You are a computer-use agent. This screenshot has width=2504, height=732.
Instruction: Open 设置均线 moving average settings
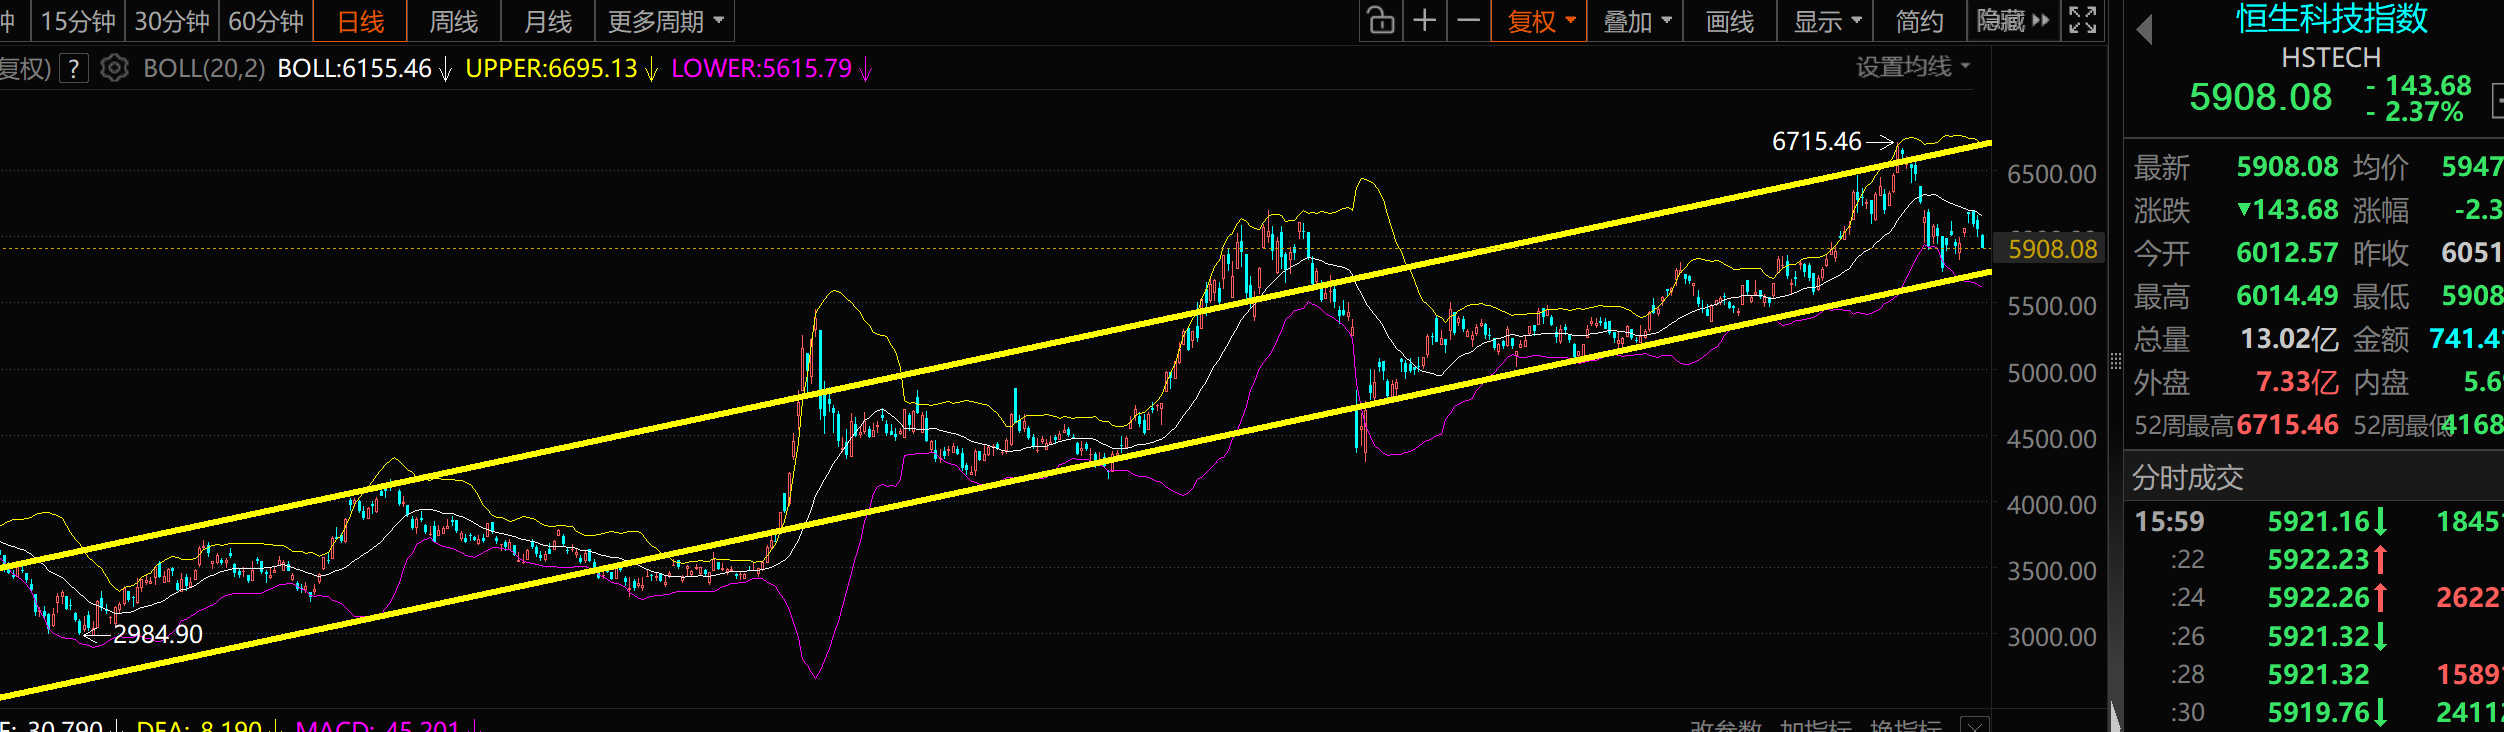[1912, 67]
